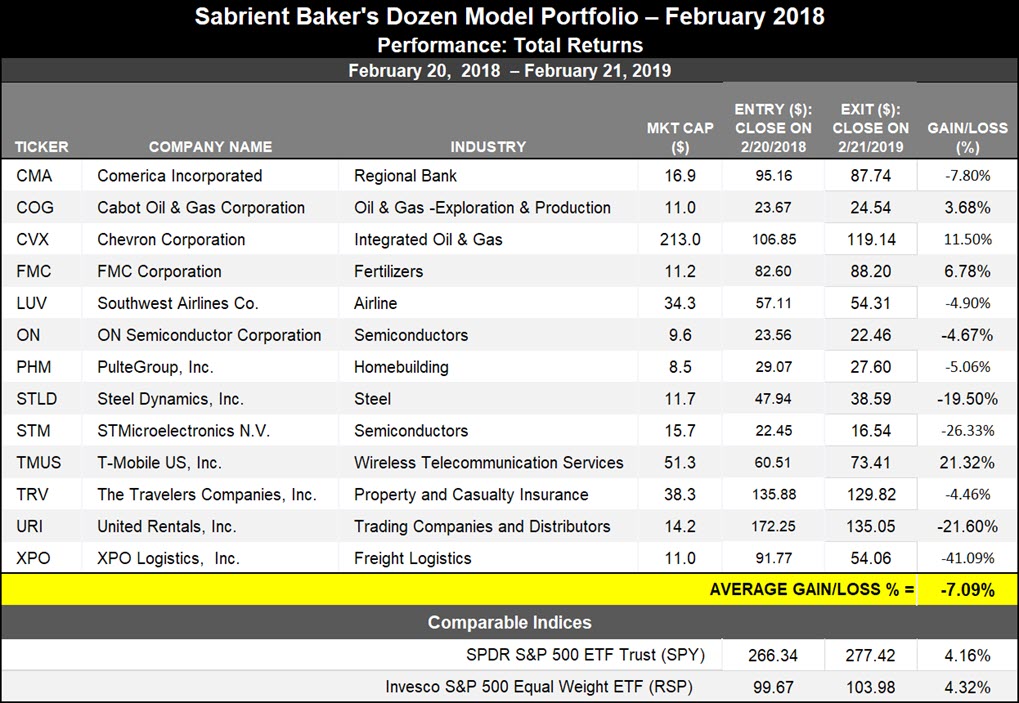The image size is (1019, 703).
Task: Select 'XPO Logistics, Inc.' company name
Action: click(169, 557)
